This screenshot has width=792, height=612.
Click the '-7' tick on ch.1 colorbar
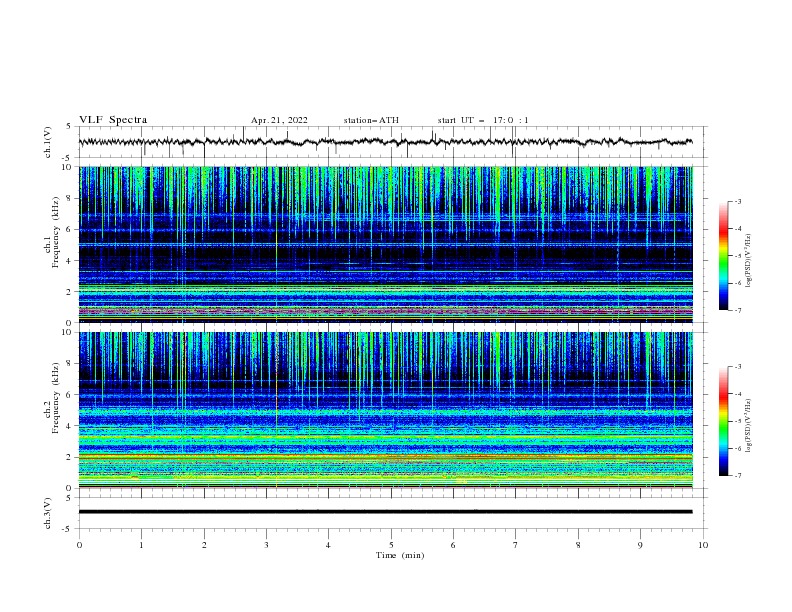(x=738, y=310)
